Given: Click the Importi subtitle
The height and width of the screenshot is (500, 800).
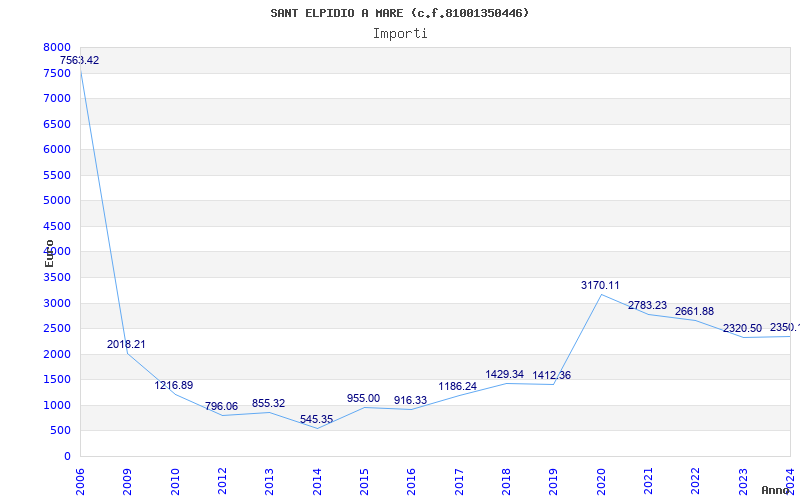Looking at the screenshot, I should [x=400, y=34].
